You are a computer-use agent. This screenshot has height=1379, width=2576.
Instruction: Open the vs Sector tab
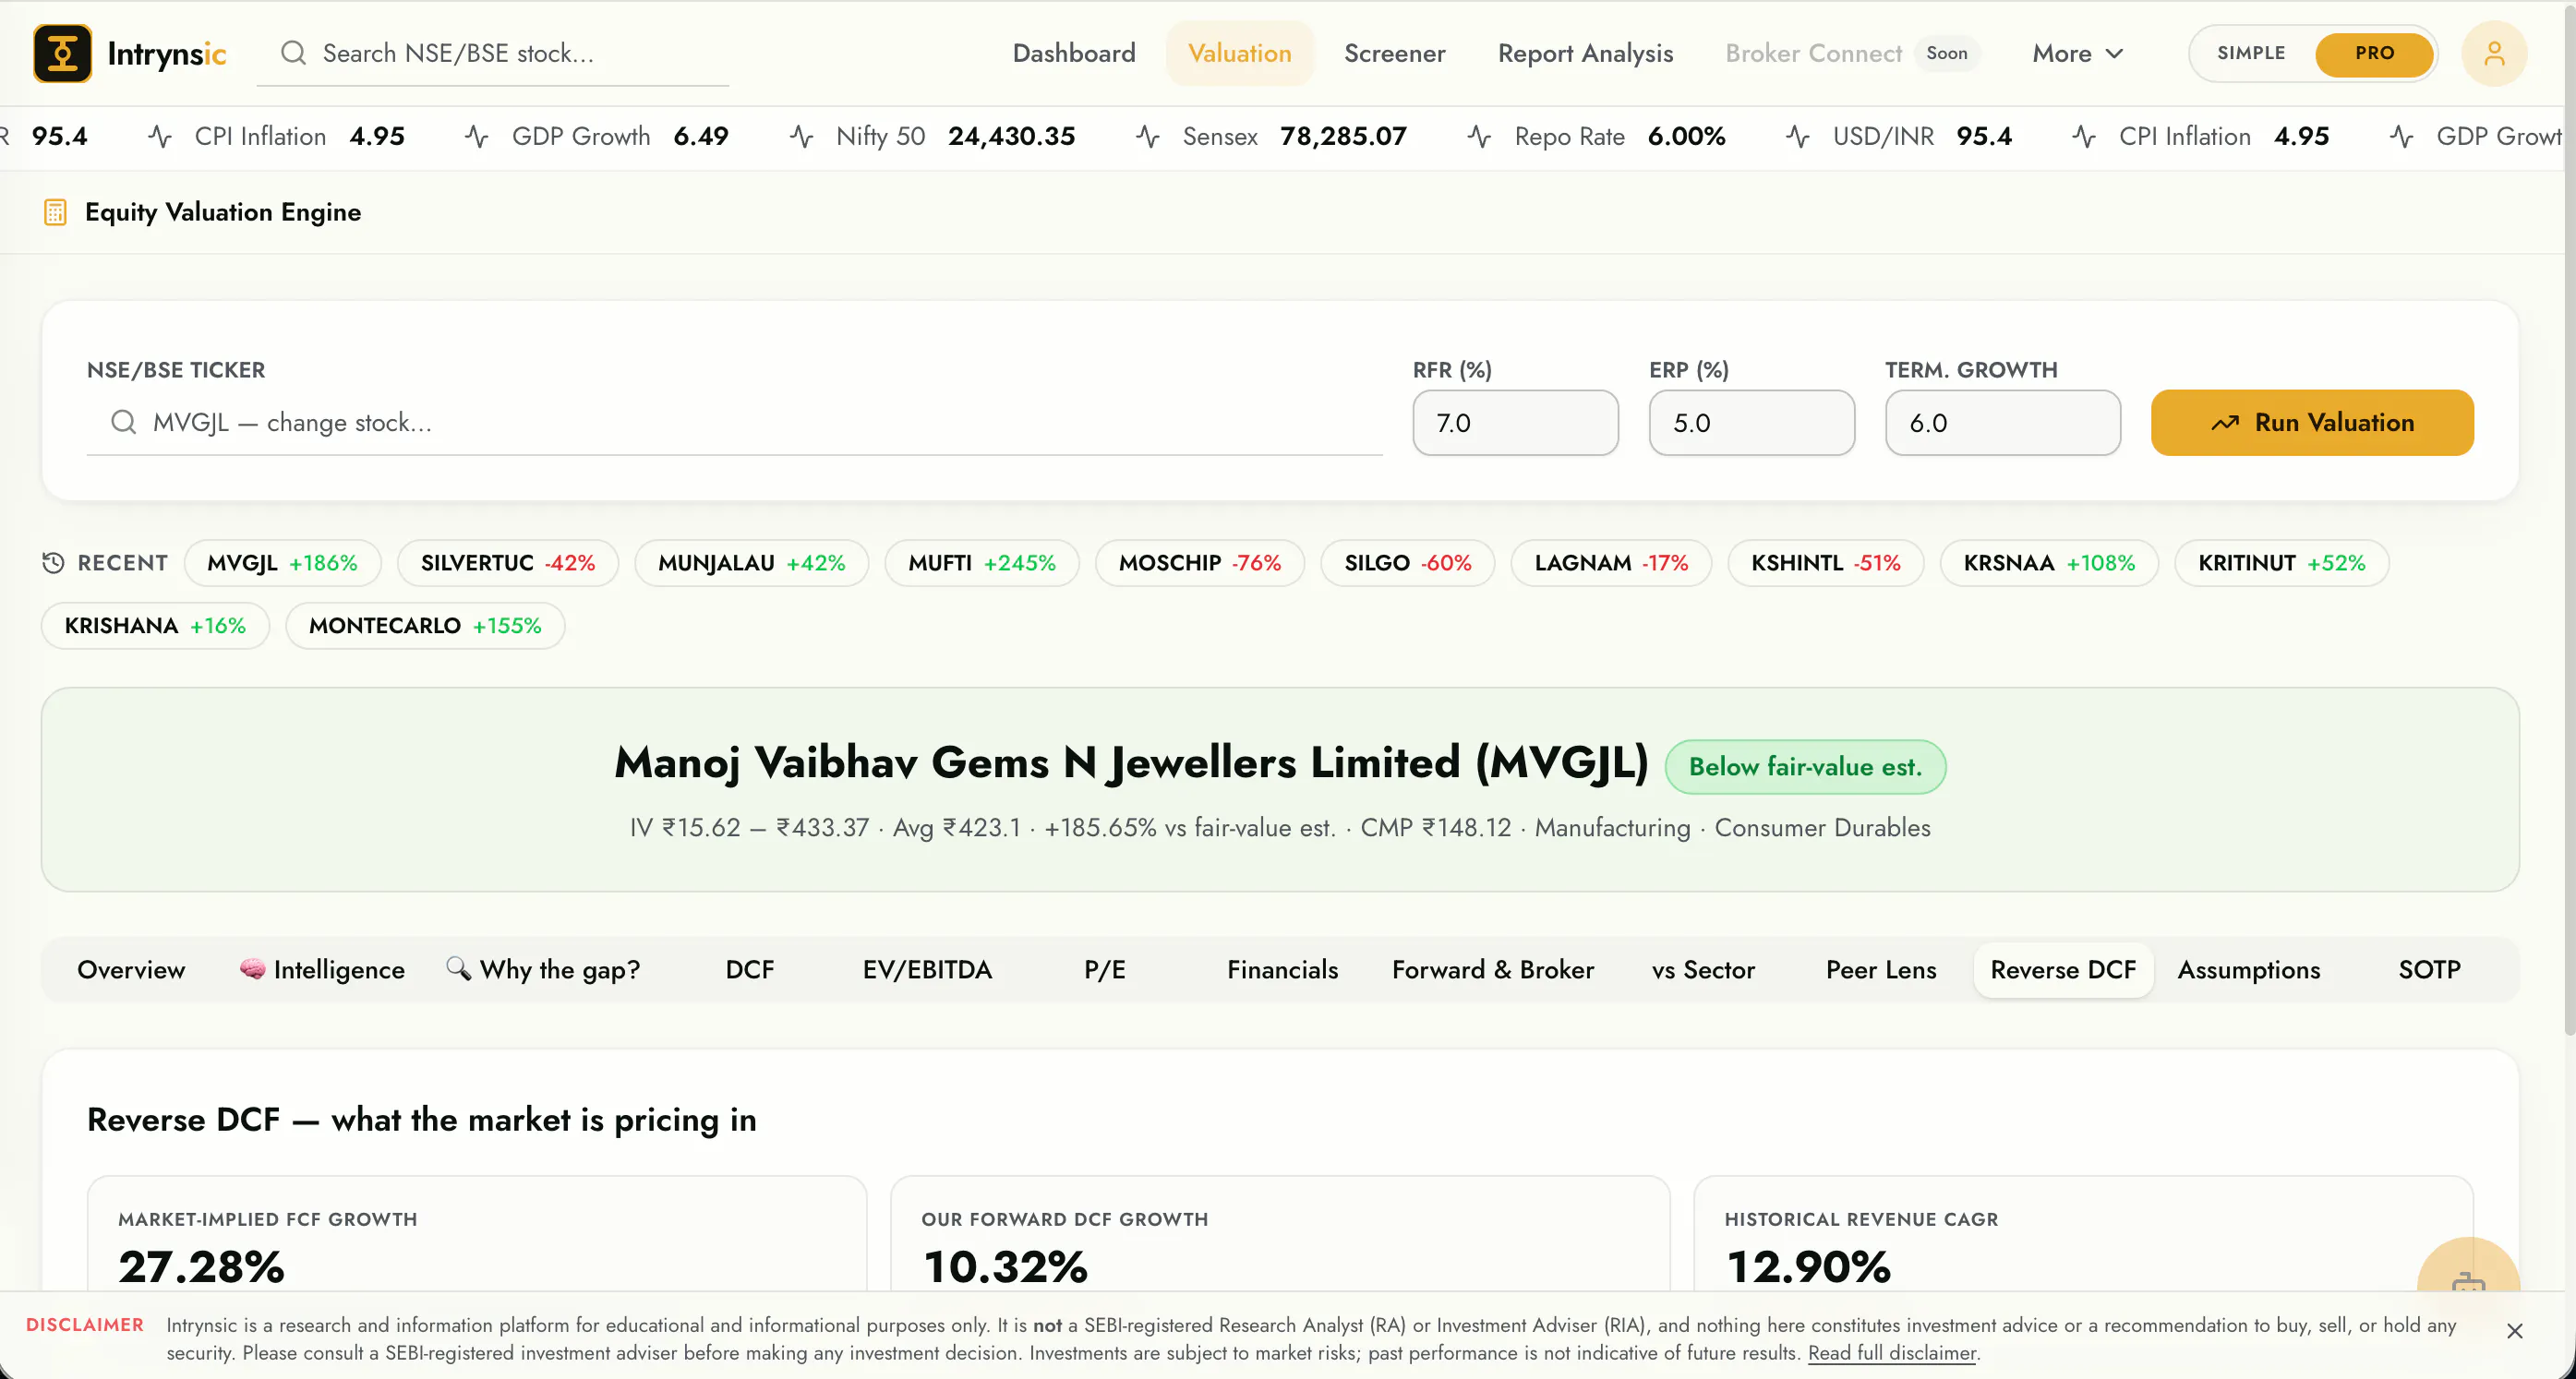(1703, 970)
